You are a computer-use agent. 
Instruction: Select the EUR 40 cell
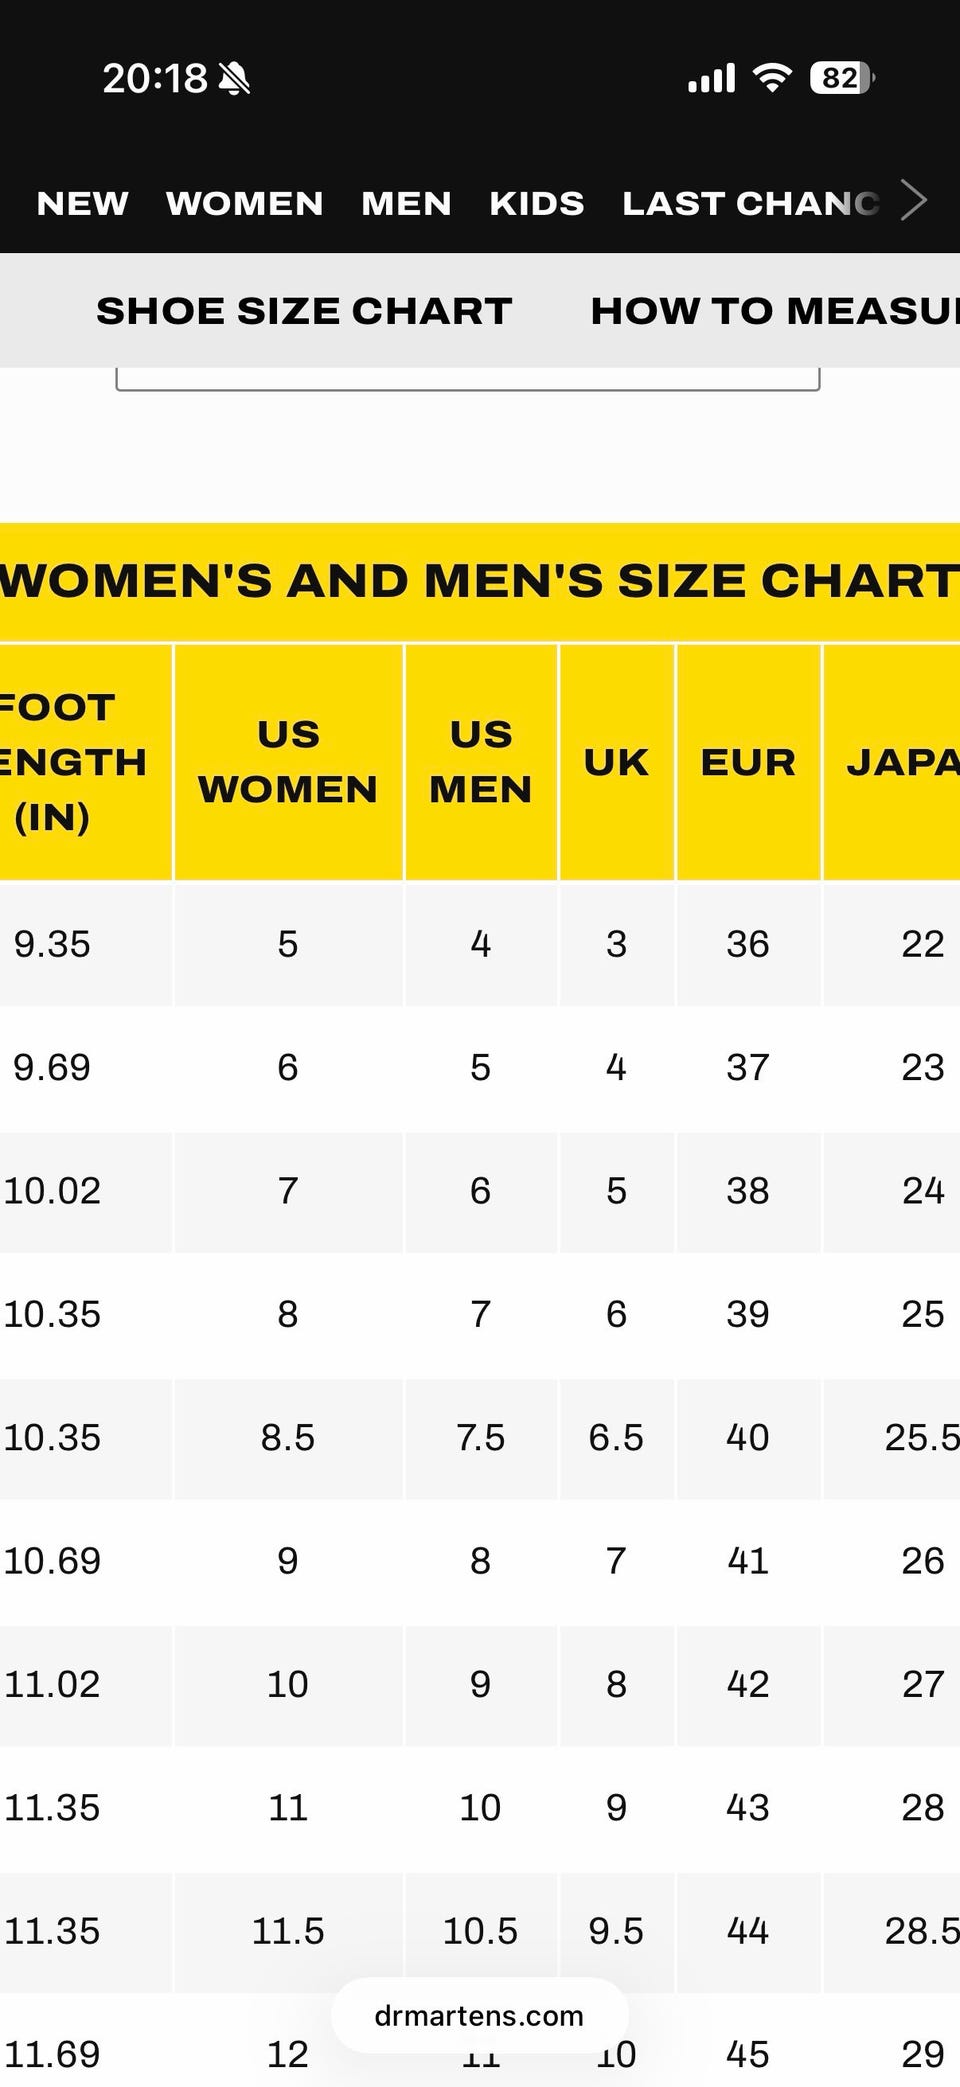point(748,1438)
